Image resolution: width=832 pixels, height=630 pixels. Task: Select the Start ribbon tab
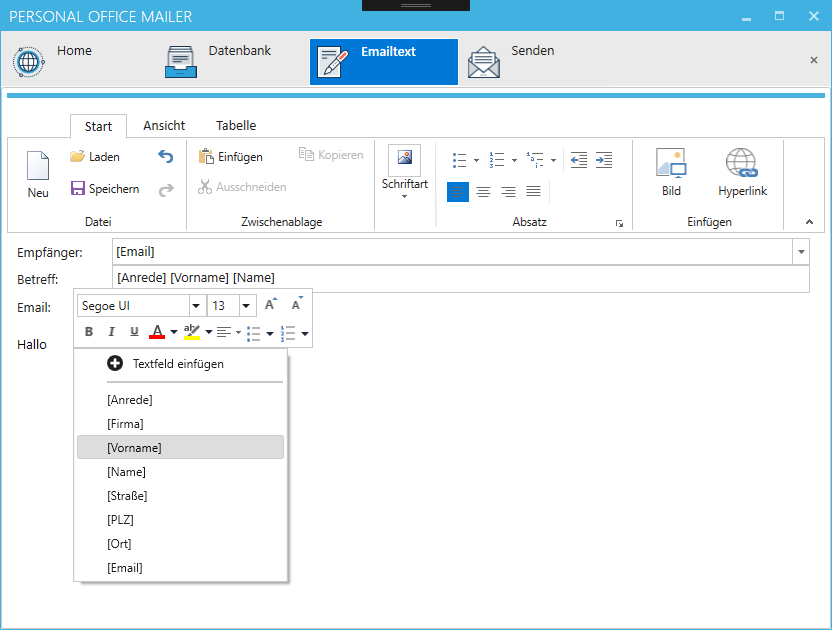(x=98, y=126)
